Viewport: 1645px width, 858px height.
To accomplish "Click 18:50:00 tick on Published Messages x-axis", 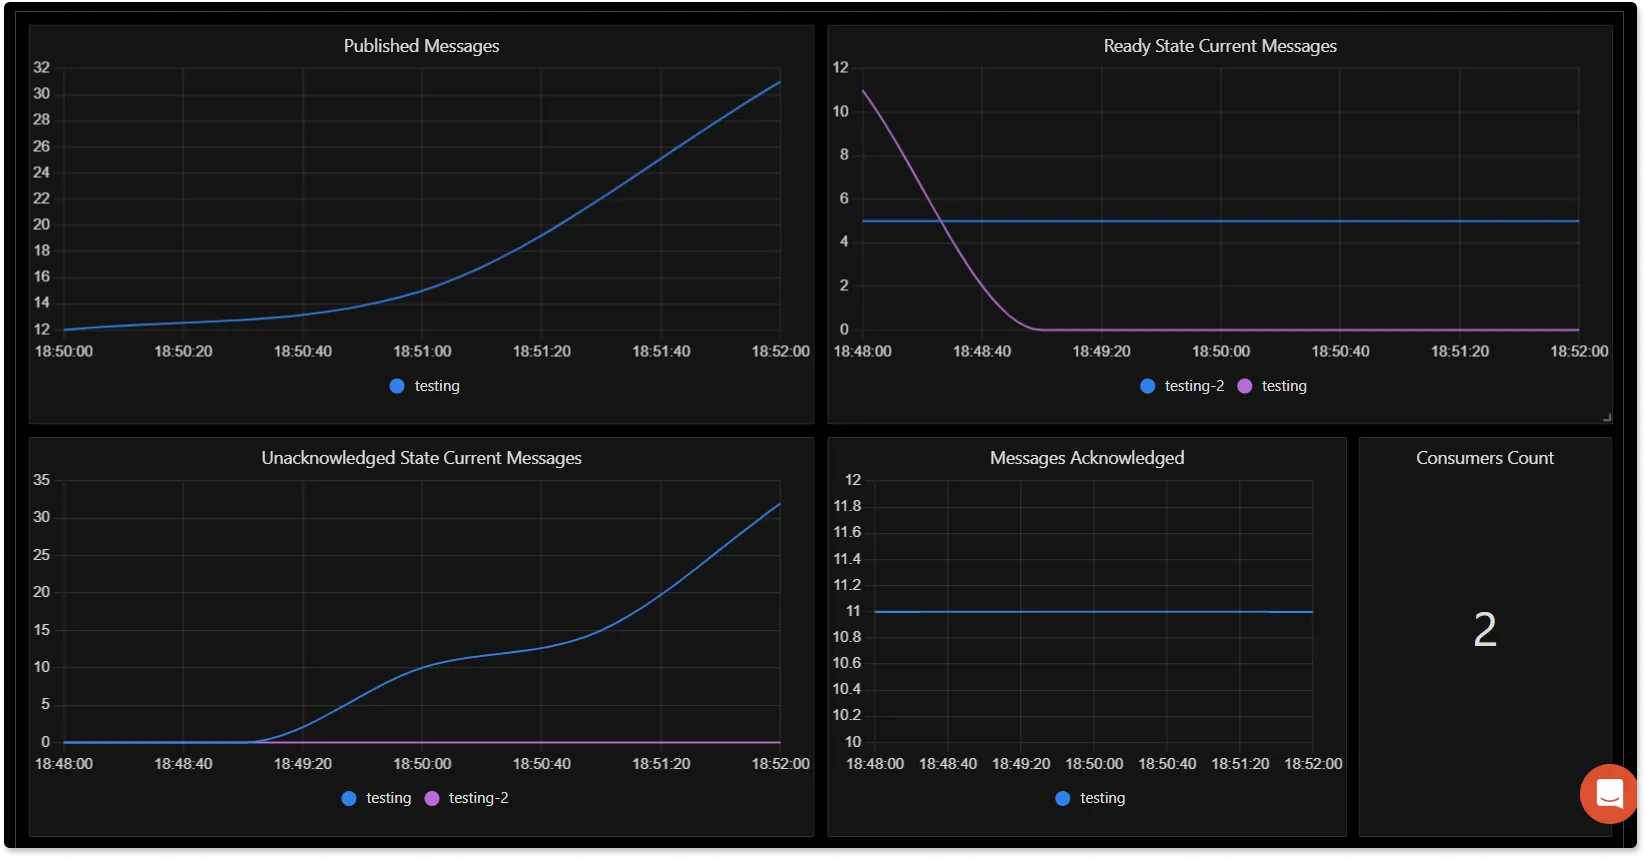I will coord(64,352).
